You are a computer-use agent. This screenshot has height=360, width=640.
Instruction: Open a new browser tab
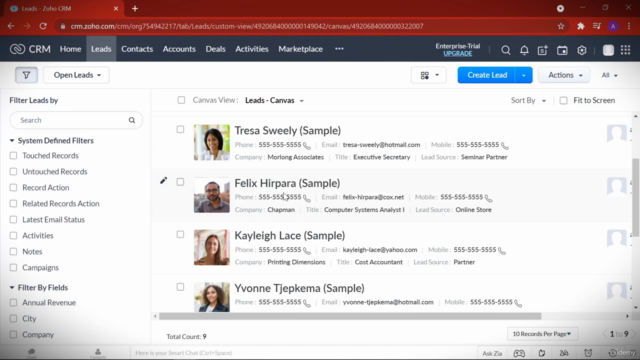(135, 9)
